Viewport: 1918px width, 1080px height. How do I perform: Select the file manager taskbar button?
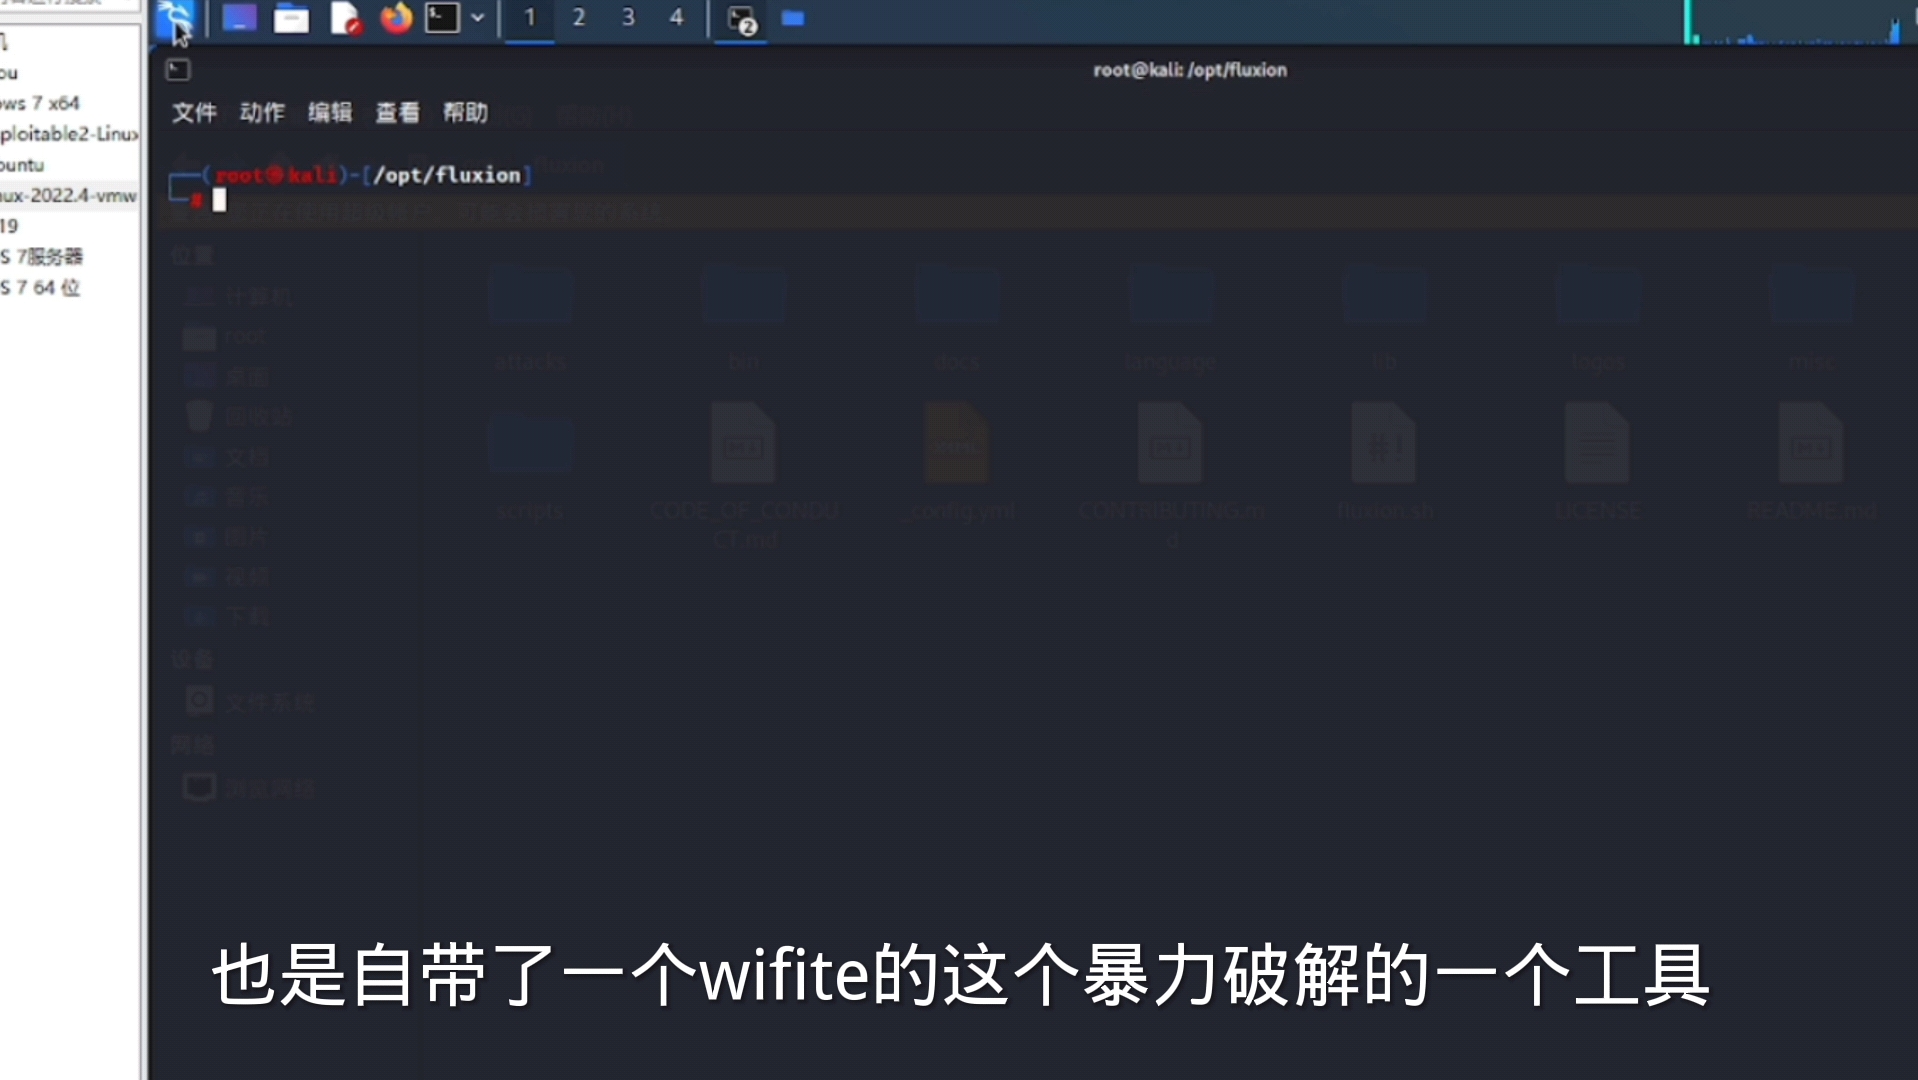793,18
